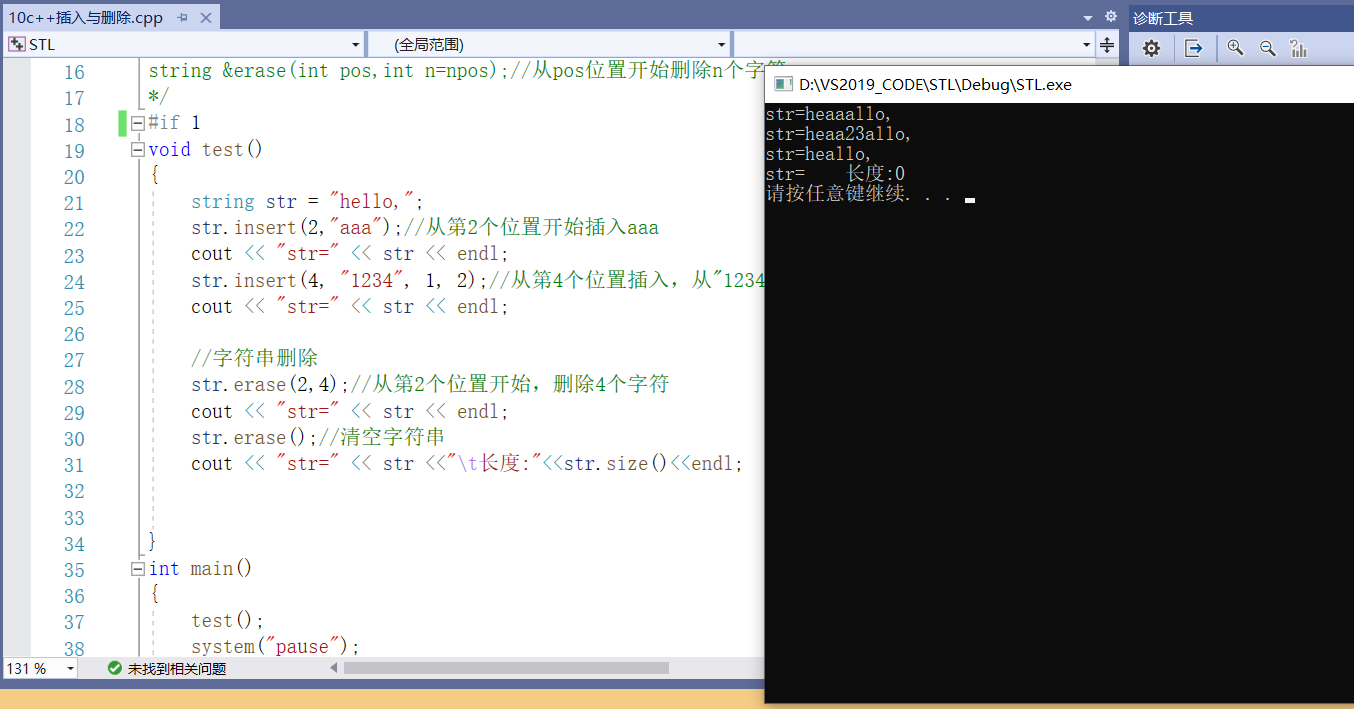Screen dimensions: 1354x709
Task: Click the editor horizontal scrollbar thumb
Action: point(506,668)
